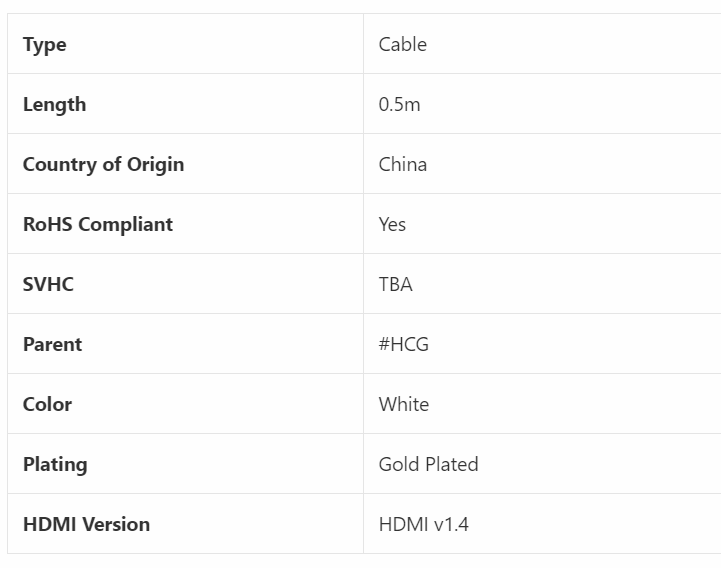Click the 'HDMI Version' row label
The width and height of the screenshot is (721, 568).
pyautogui.click(x=86, y=524)
